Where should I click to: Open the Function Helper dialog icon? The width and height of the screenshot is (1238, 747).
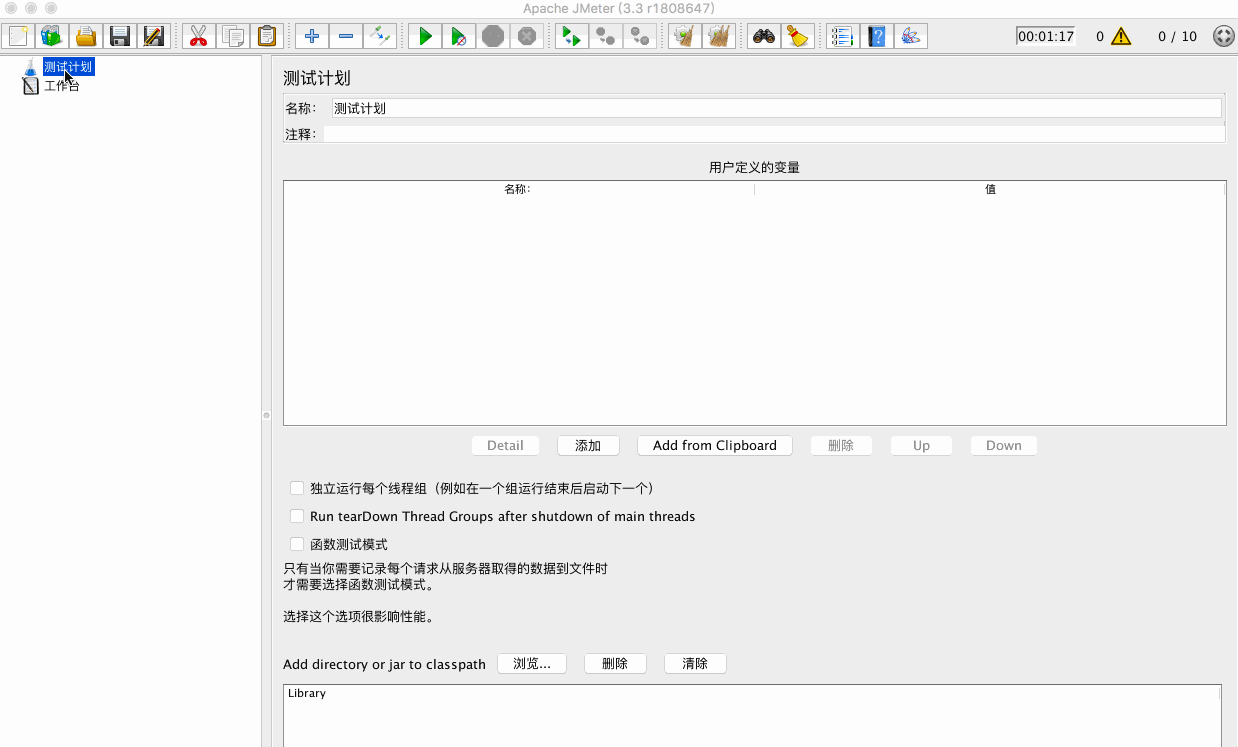(843, 37)
